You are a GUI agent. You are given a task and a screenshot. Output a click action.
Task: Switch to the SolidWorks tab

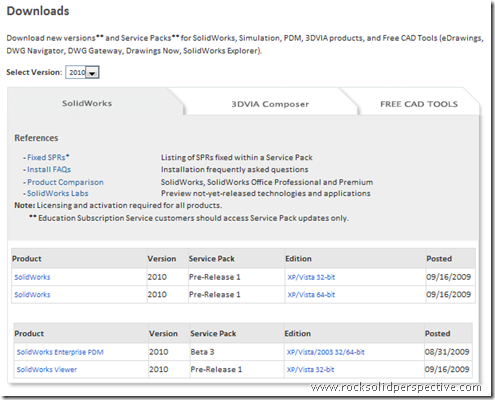87,103
